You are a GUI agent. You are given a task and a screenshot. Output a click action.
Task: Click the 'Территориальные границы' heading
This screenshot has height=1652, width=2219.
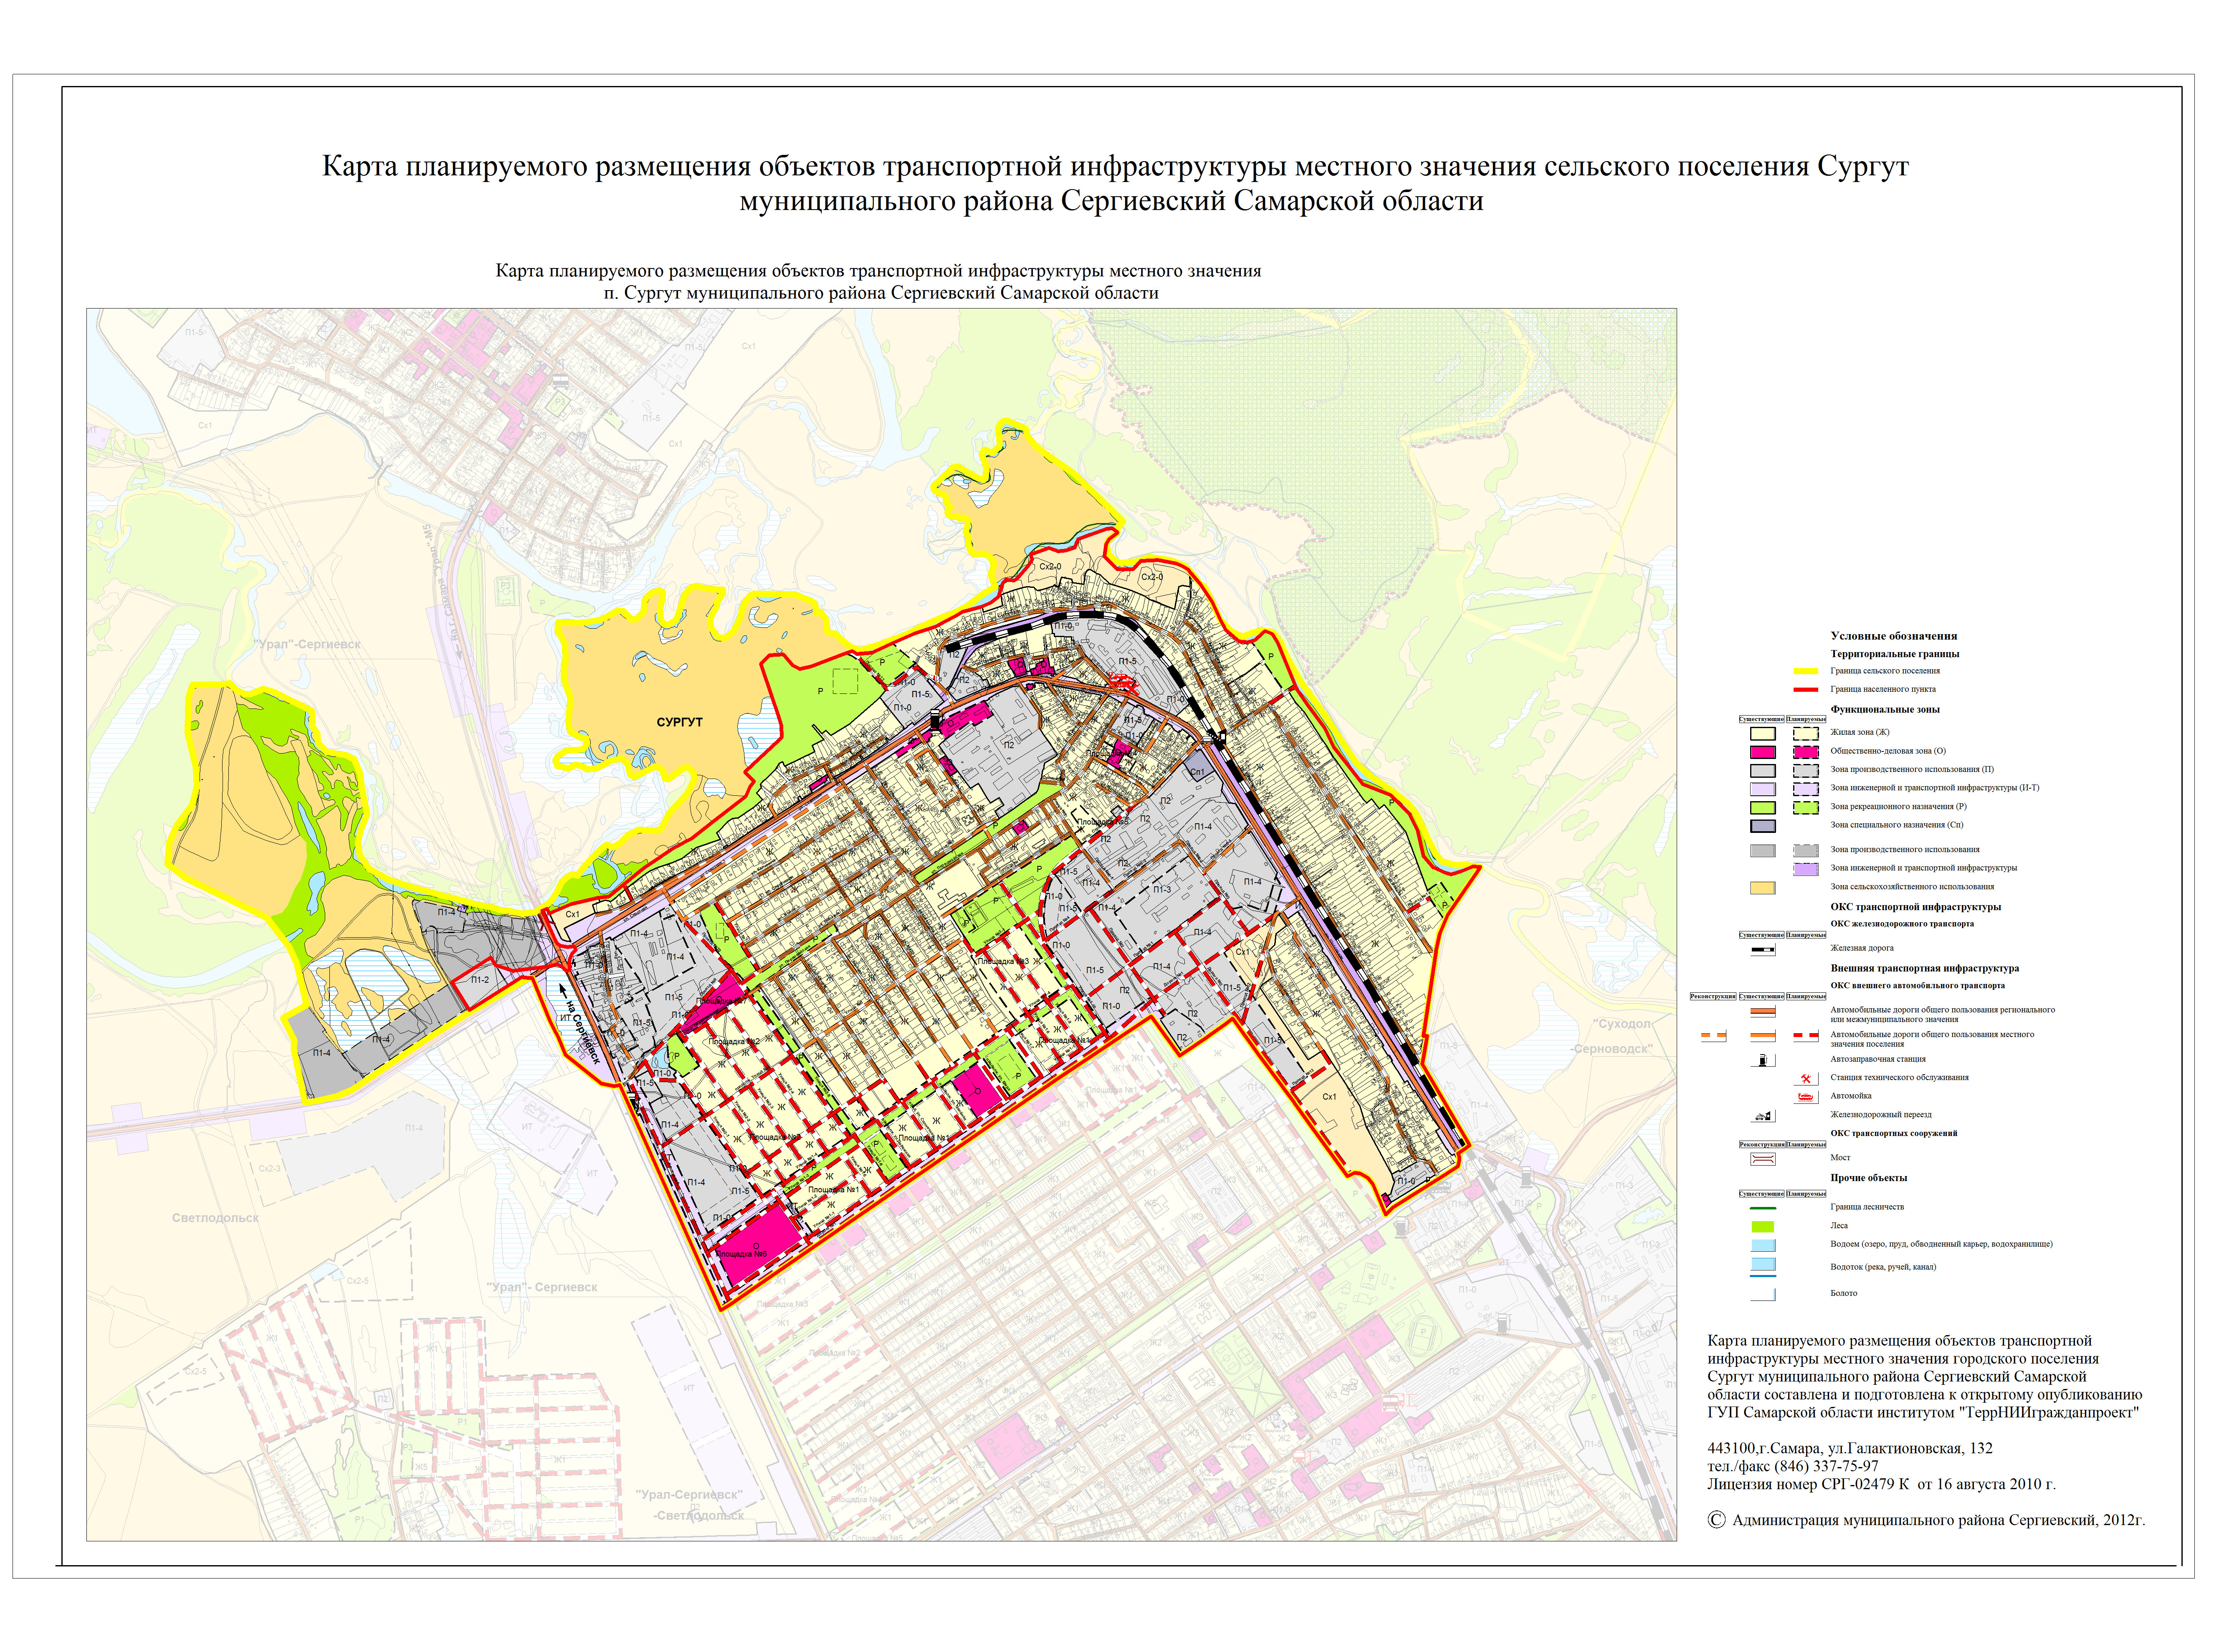coord(1895,654)
